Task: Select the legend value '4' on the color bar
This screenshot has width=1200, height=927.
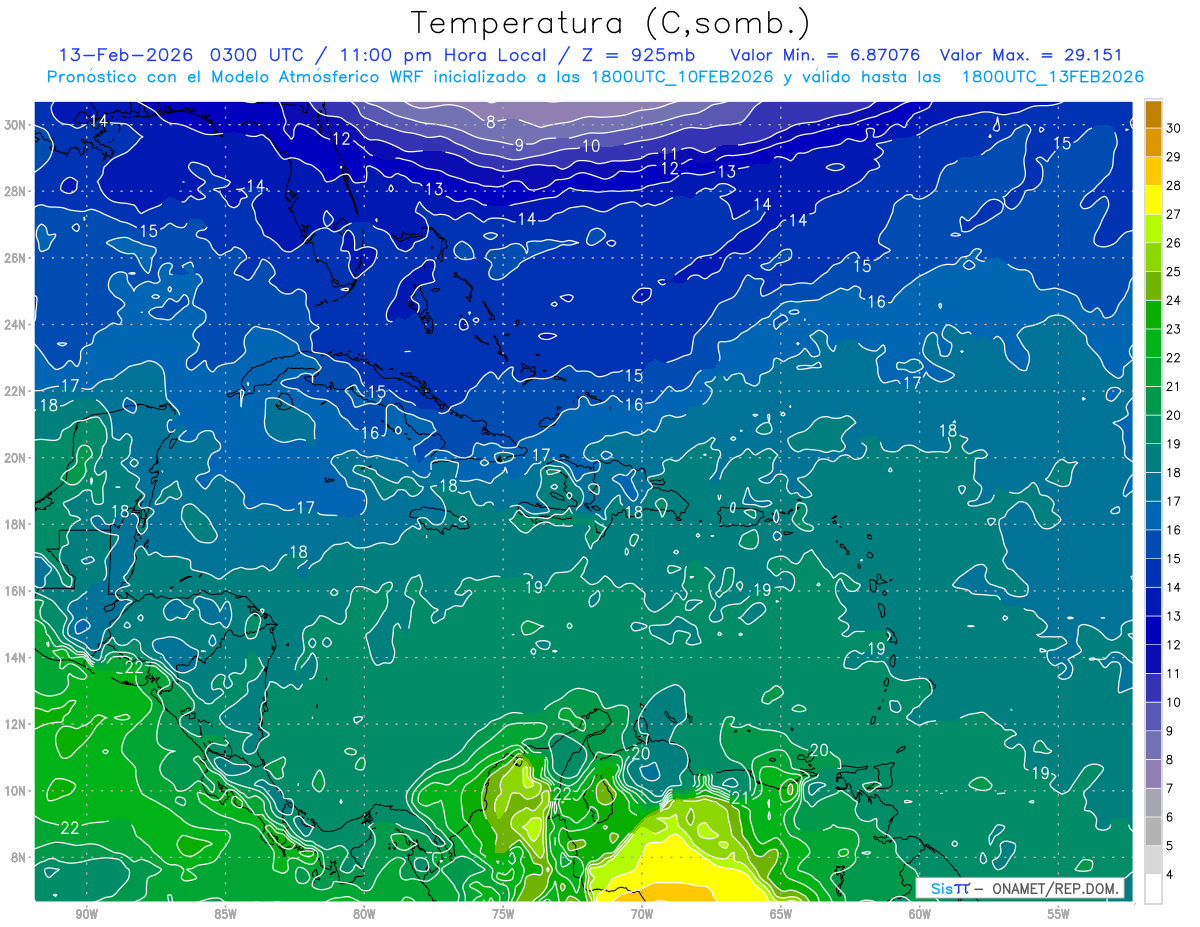Action: click(x=1170, y=875)
